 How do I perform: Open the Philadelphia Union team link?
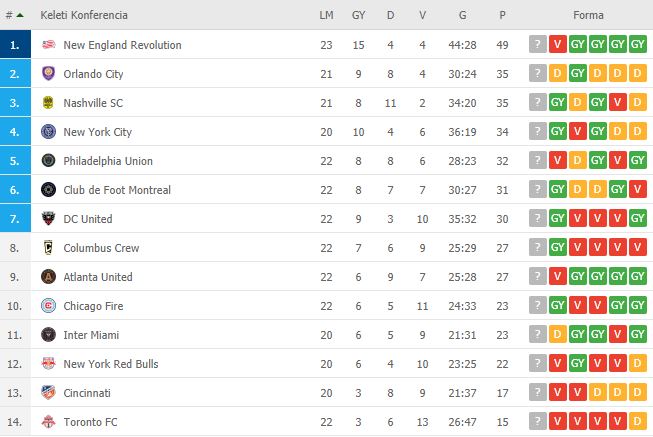(x=108, y=161)
